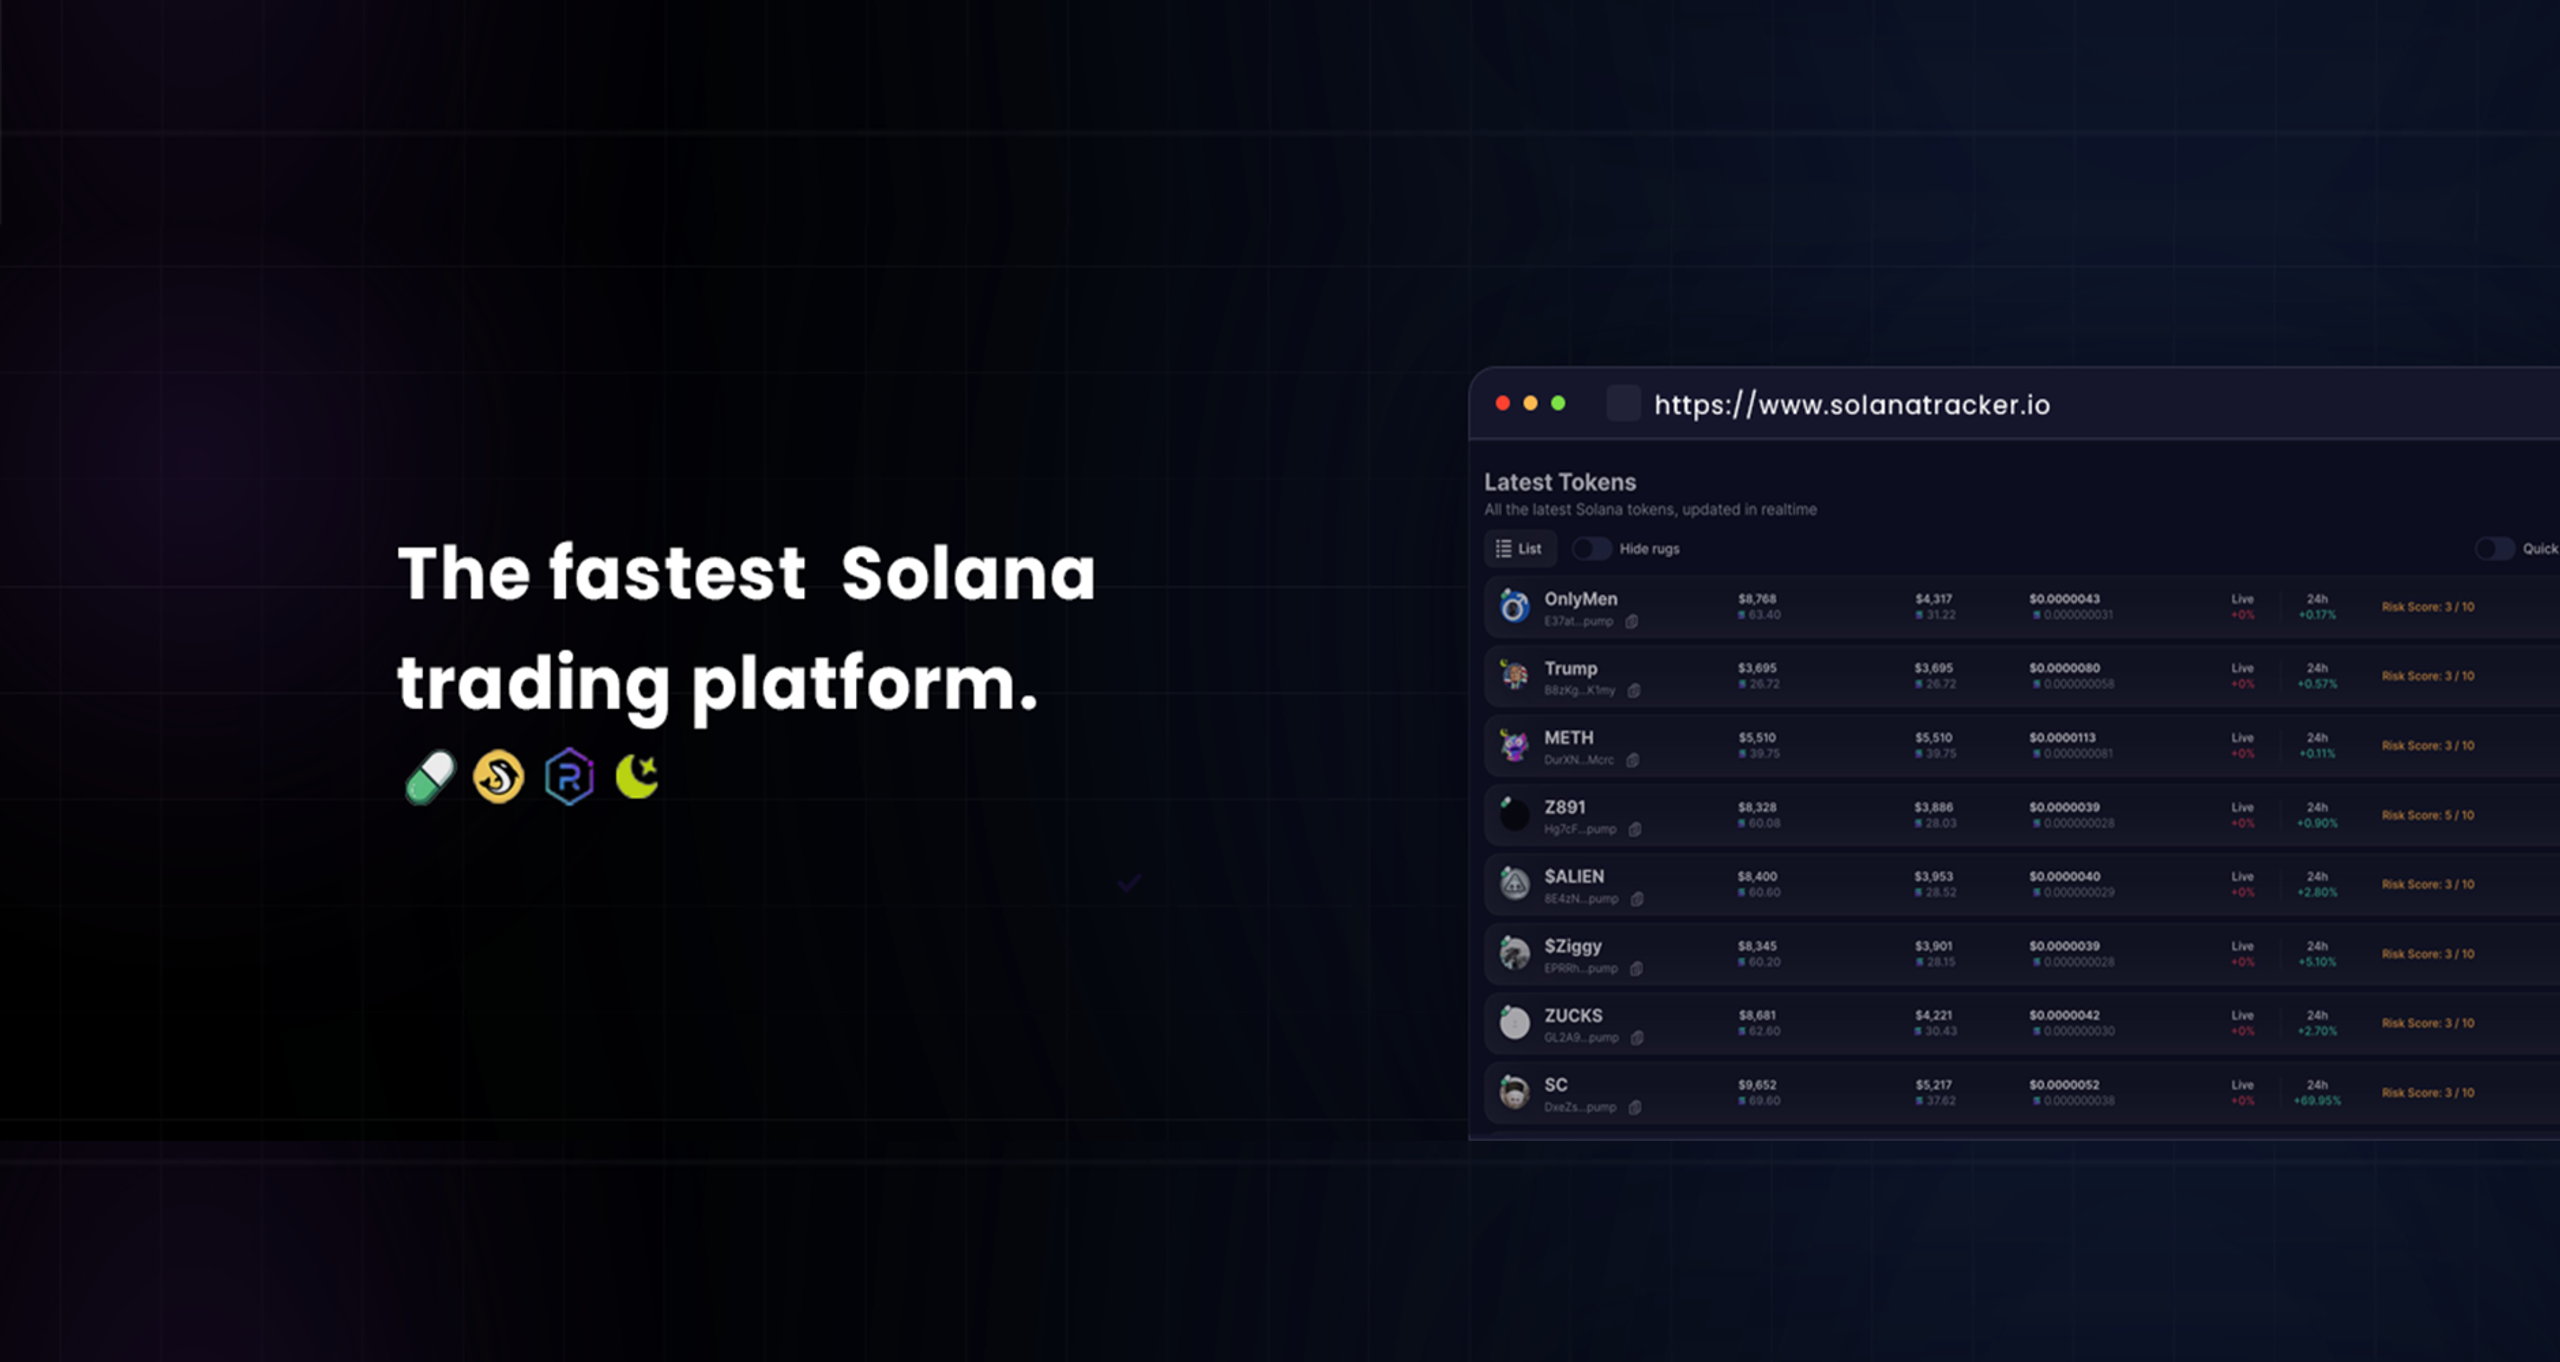The width and height of the screenshot is (2560, 1362).
Task: Toggle the Quick switch
Action: tap(2494, 549)
